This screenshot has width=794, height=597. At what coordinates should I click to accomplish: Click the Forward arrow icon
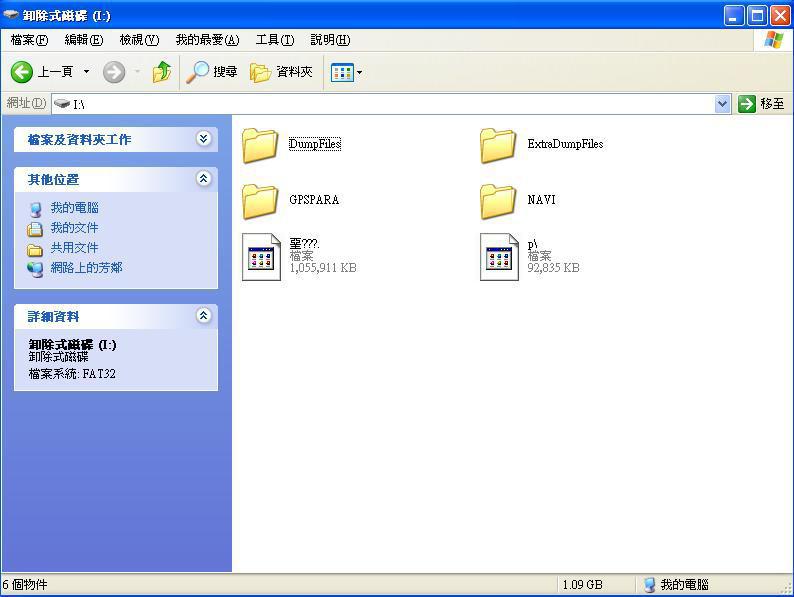click(114, 72)
